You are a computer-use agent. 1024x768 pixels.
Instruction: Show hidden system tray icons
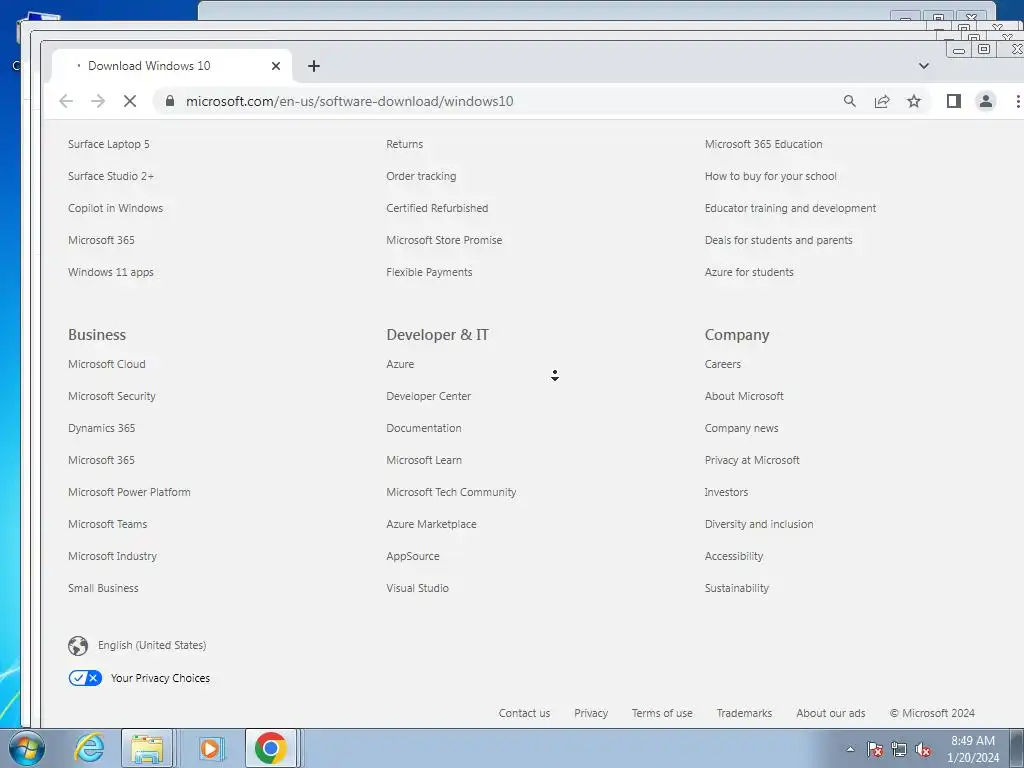[850, 749]
